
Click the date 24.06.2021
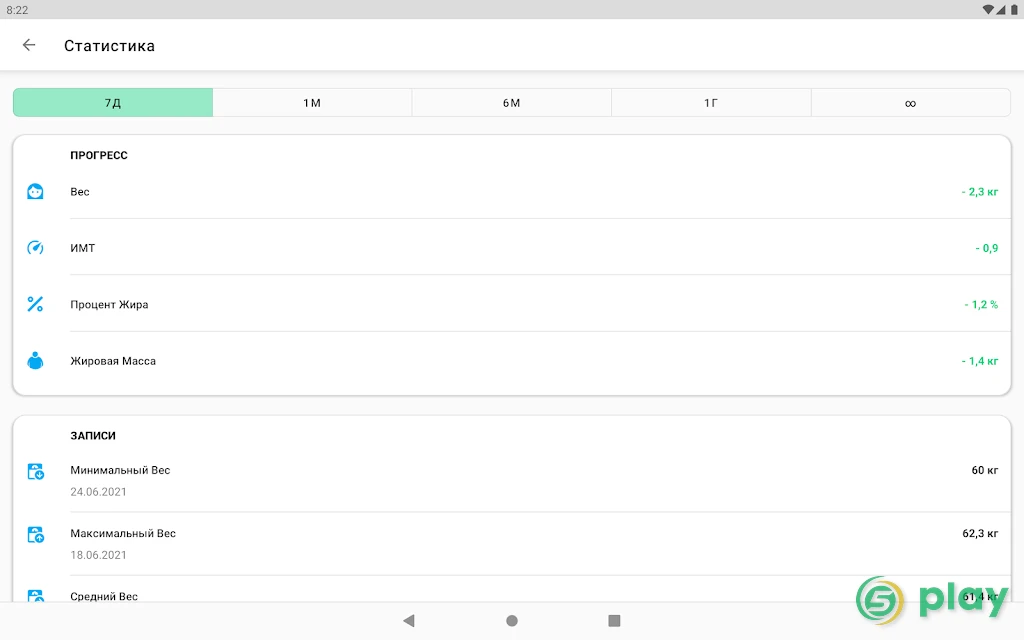coord(99,492)
